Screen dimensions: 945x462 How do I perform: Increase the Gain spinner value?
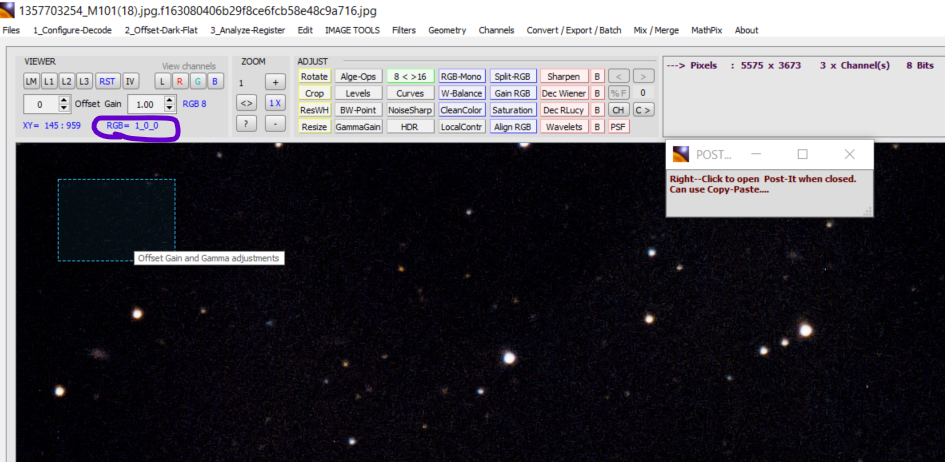point(170,101)
